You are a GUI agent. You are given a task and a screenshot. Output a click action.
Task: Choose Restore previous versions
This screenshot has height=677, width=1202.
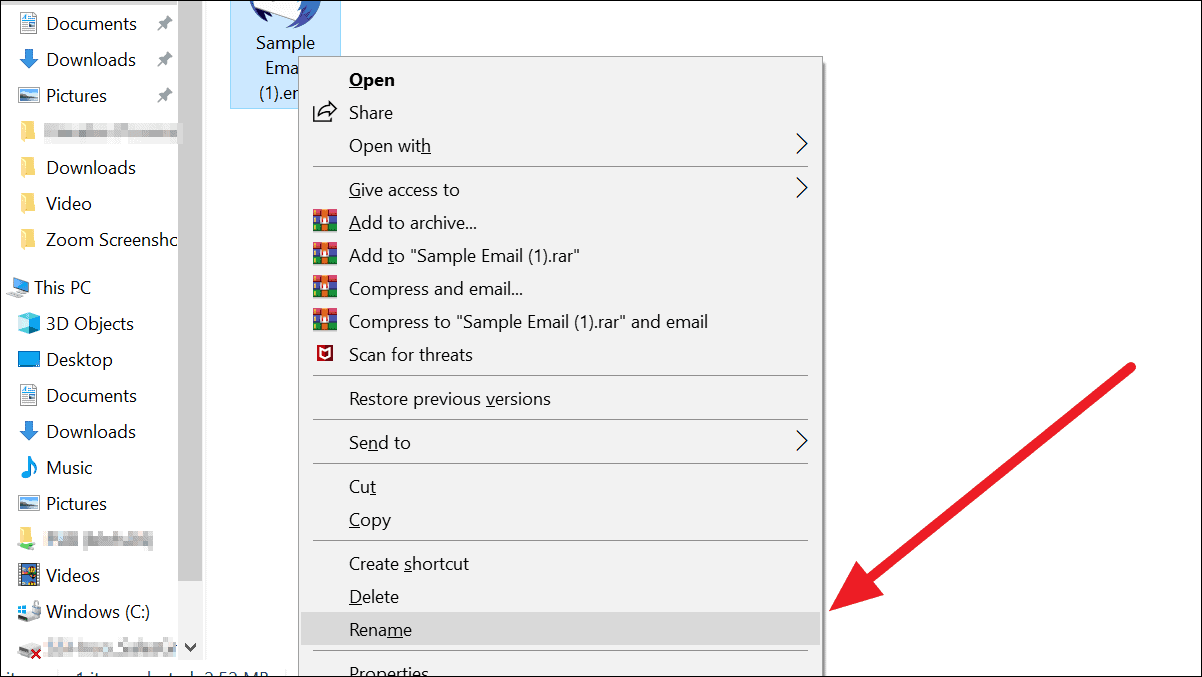tap(450, 398)
